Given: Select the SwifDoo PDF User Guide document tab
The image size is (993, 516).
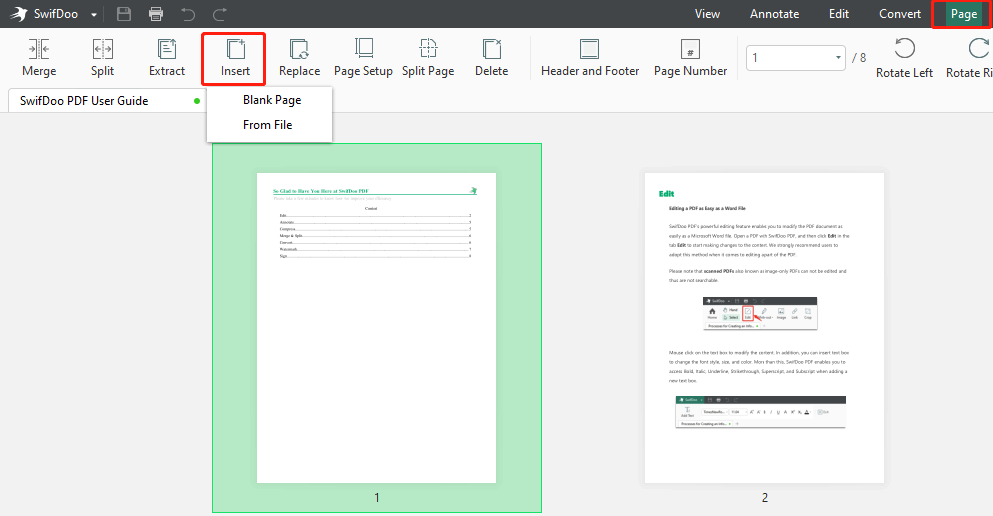Looking at the screenshot, I should [x=106, y=101].
